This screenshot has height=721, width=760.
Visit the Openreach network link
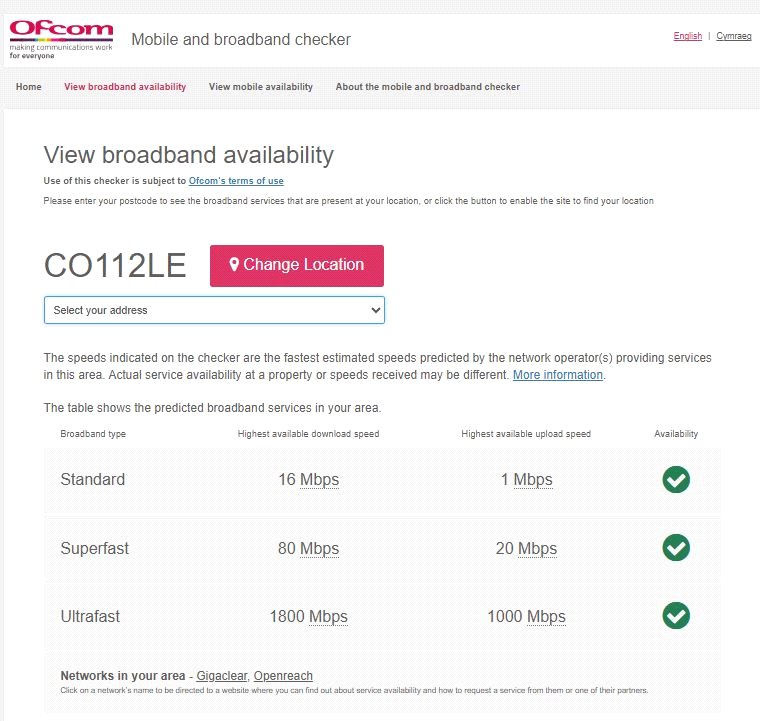click(283, 676)
